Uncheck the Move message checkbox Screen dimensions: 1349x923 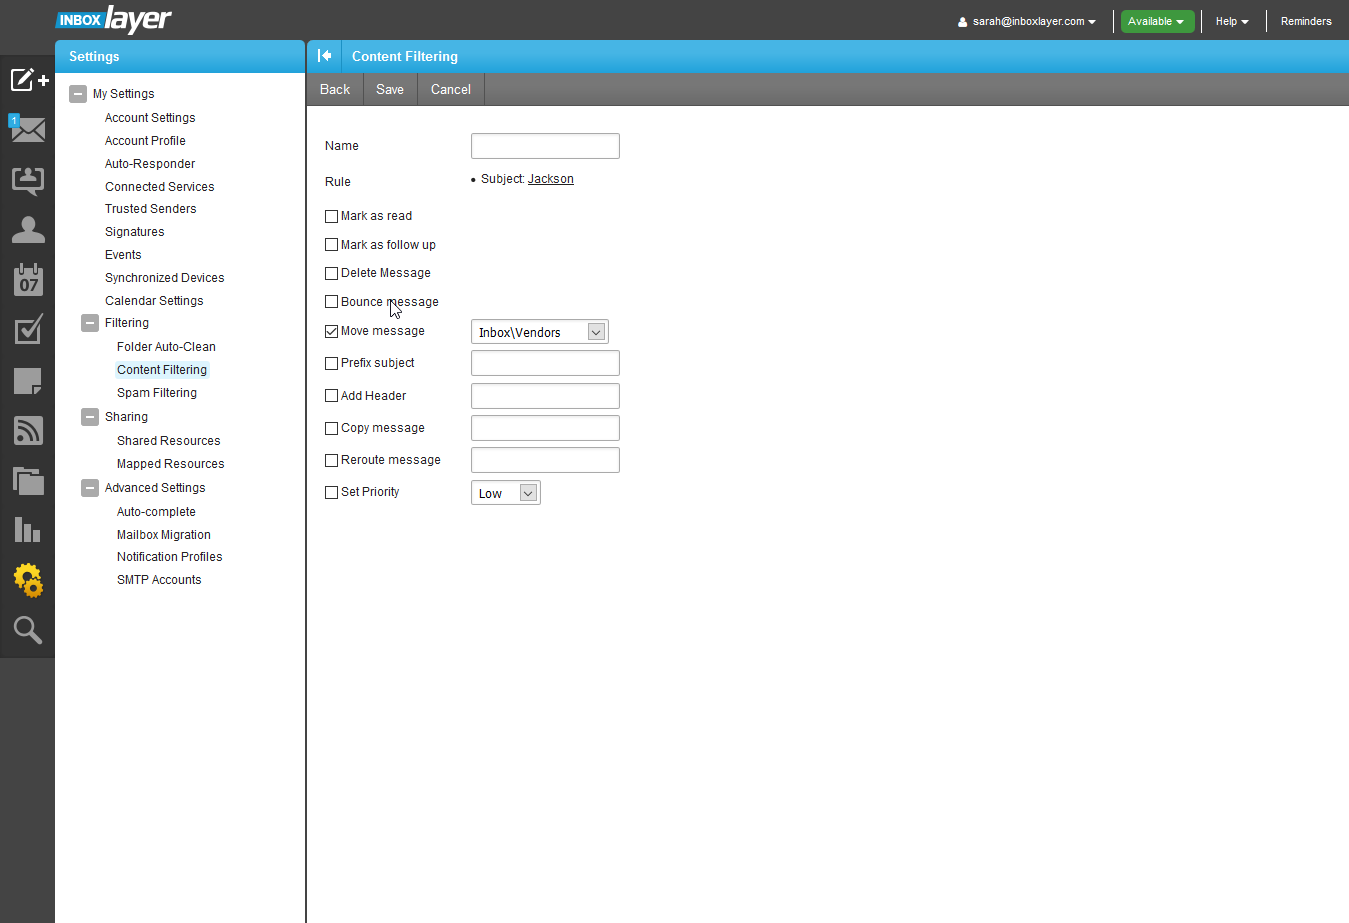tap(331, 331)
